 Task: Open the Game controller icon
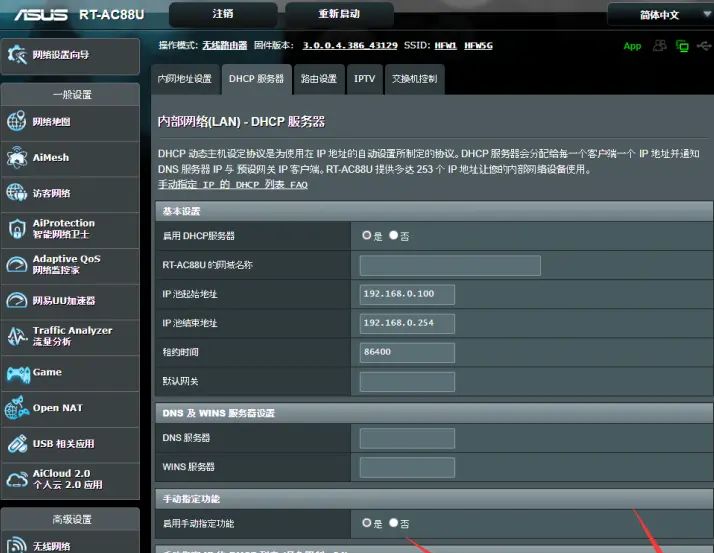click(x=18, y=374)
